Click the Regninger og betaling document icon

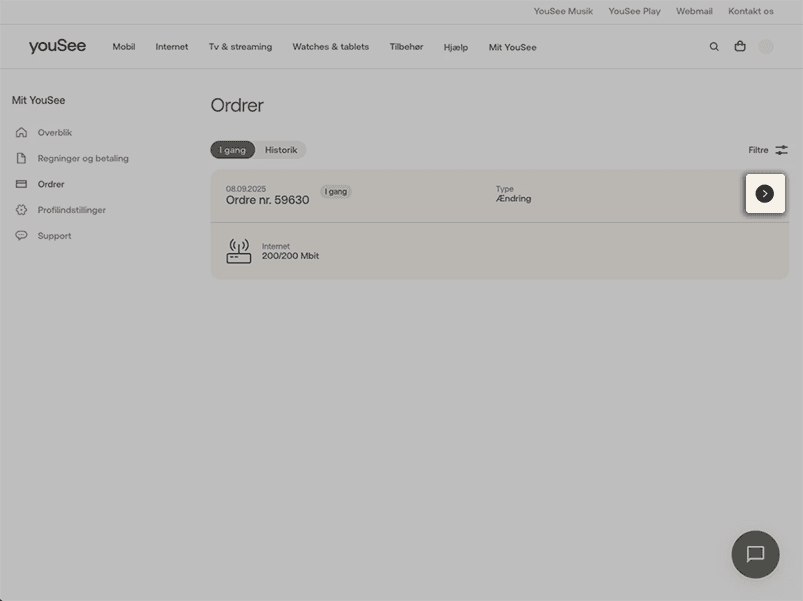tap(21, 158)
